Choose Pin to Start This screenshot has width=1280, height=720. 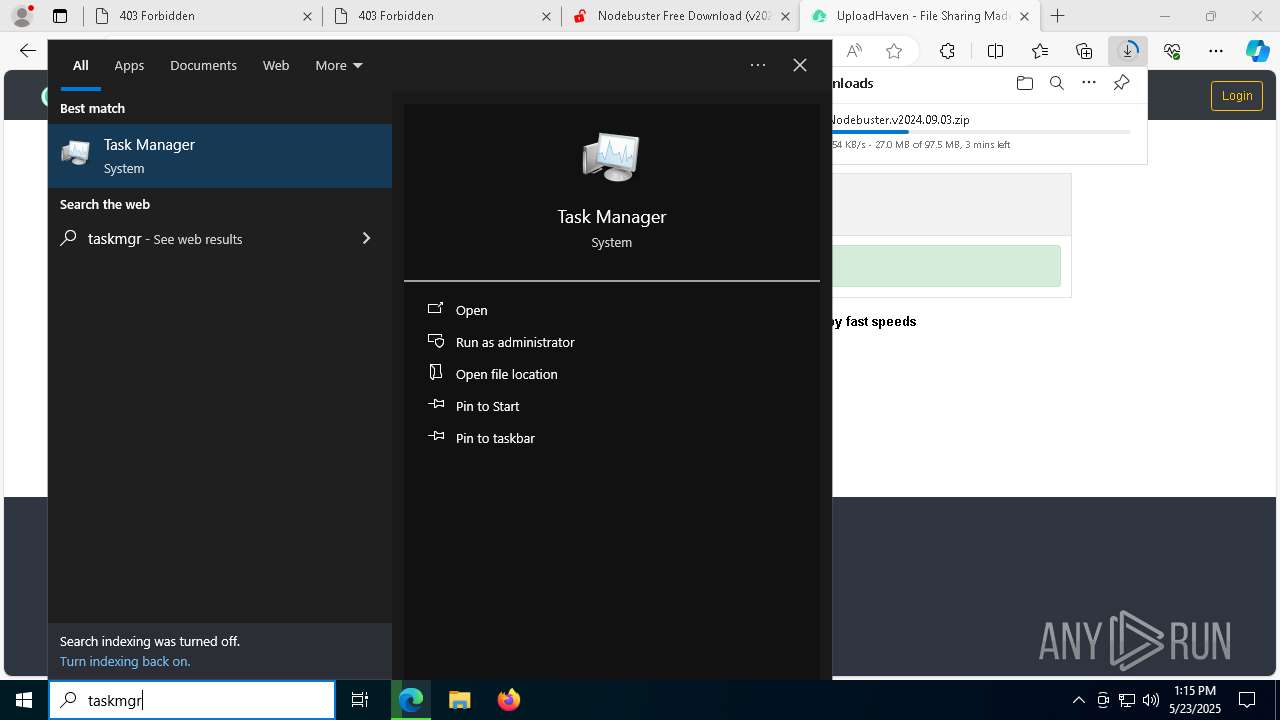pyautogui.click(x=612, y=406)
